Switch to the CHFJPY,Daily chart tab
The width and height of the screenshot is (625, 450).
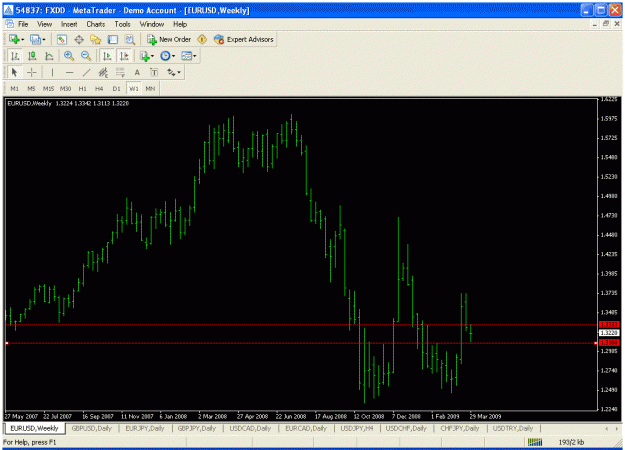pos(460,428)
